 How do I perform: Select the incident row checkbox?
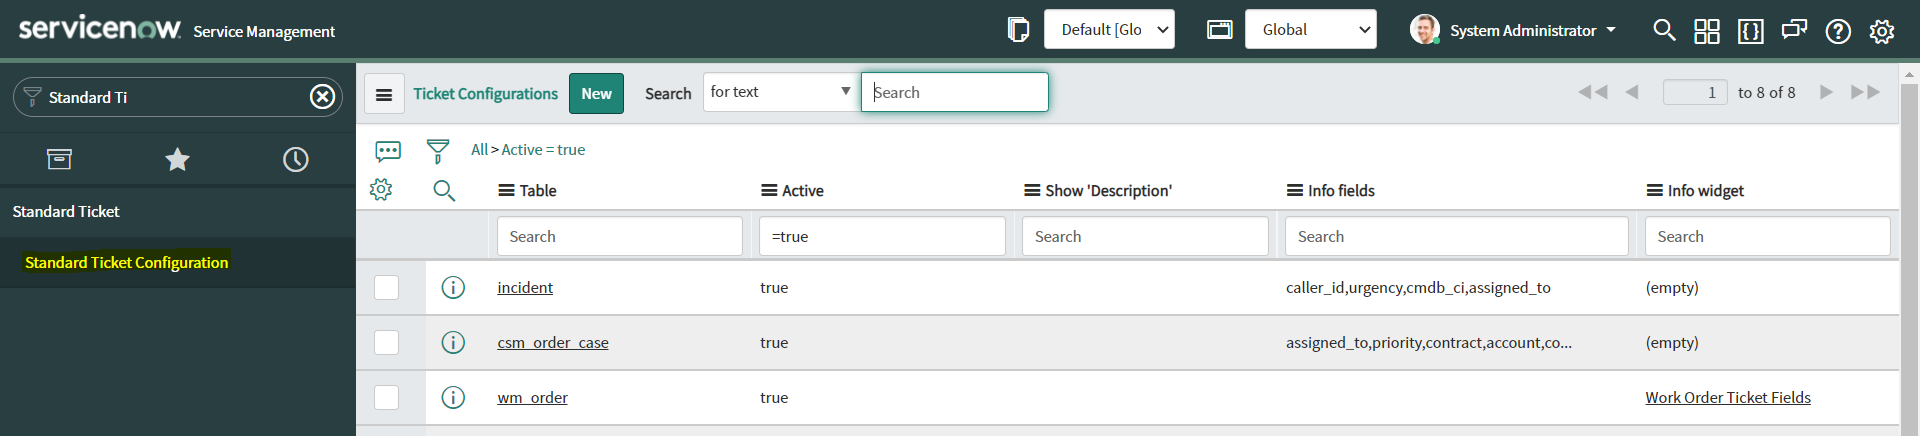click(x=387, y=288)
